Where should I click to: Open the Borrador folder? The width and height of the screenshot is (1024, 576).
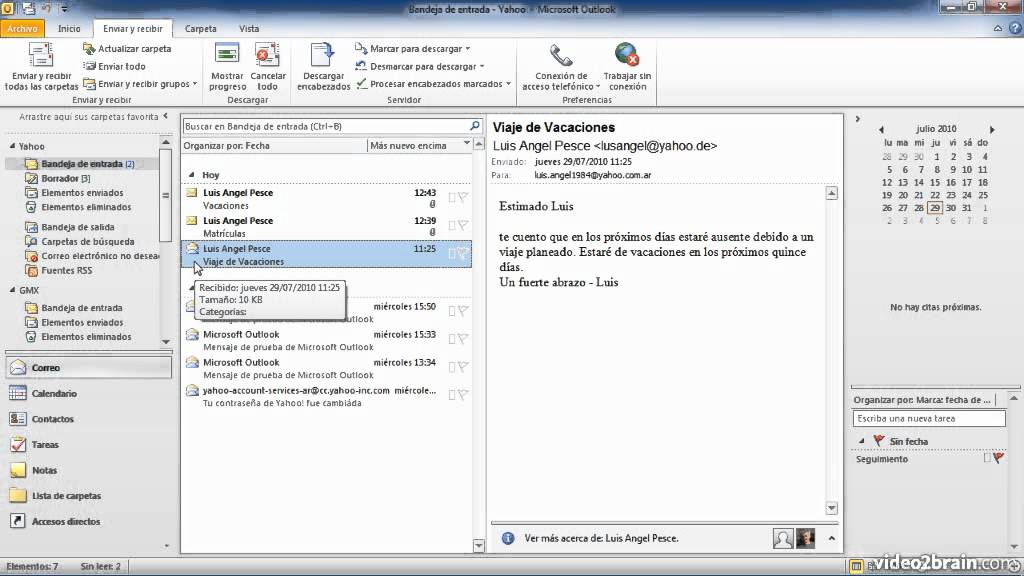[59, 178]
